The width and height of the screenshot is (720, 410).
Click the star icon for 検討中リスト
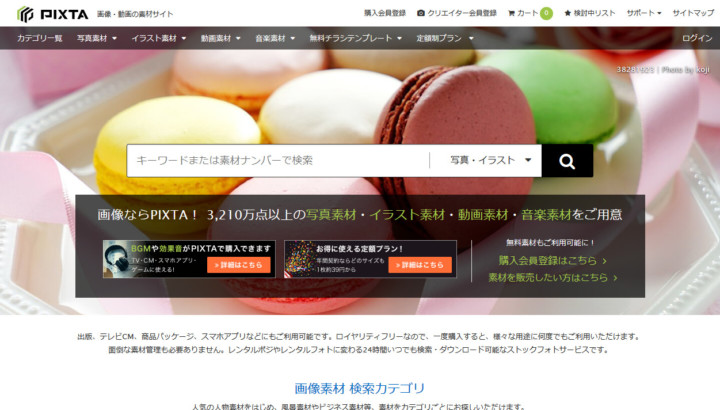click(568, 13)
